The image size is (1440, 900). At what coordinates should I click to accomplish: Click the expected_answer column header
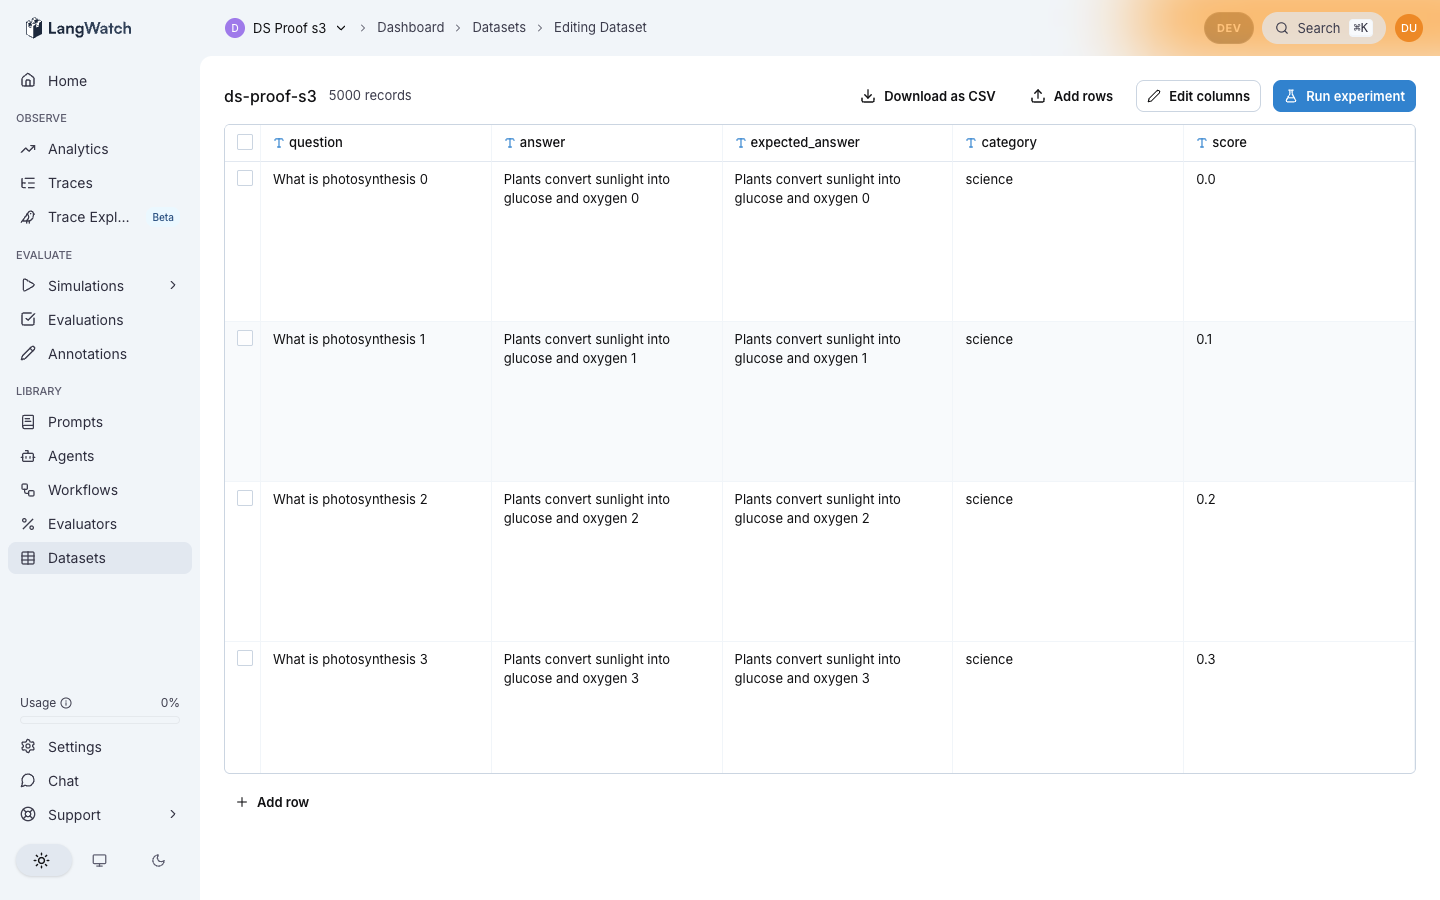click(837, 143)
